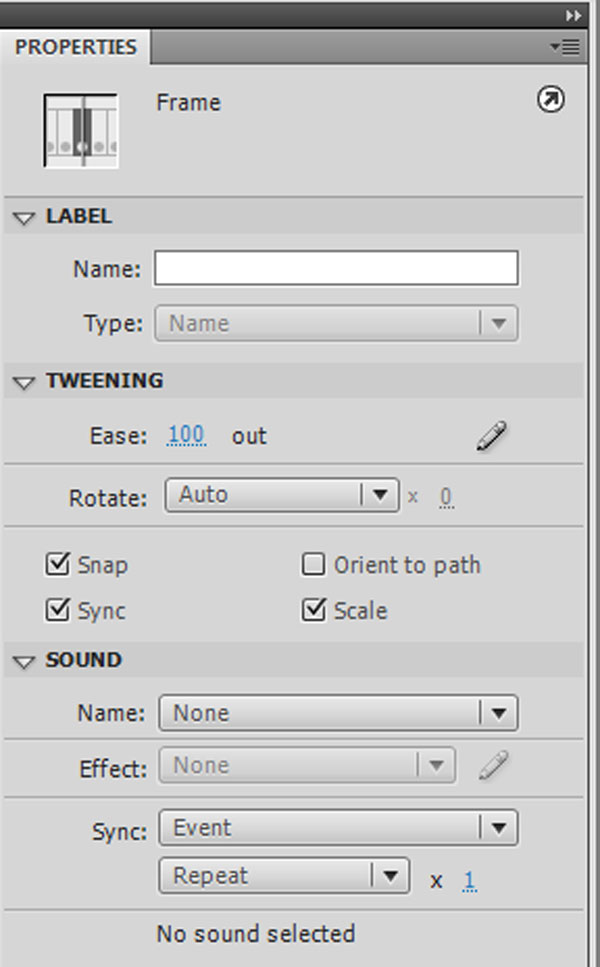
Task: Click the double-arrow collapse panel icon
Action: [x=572, y=15]
